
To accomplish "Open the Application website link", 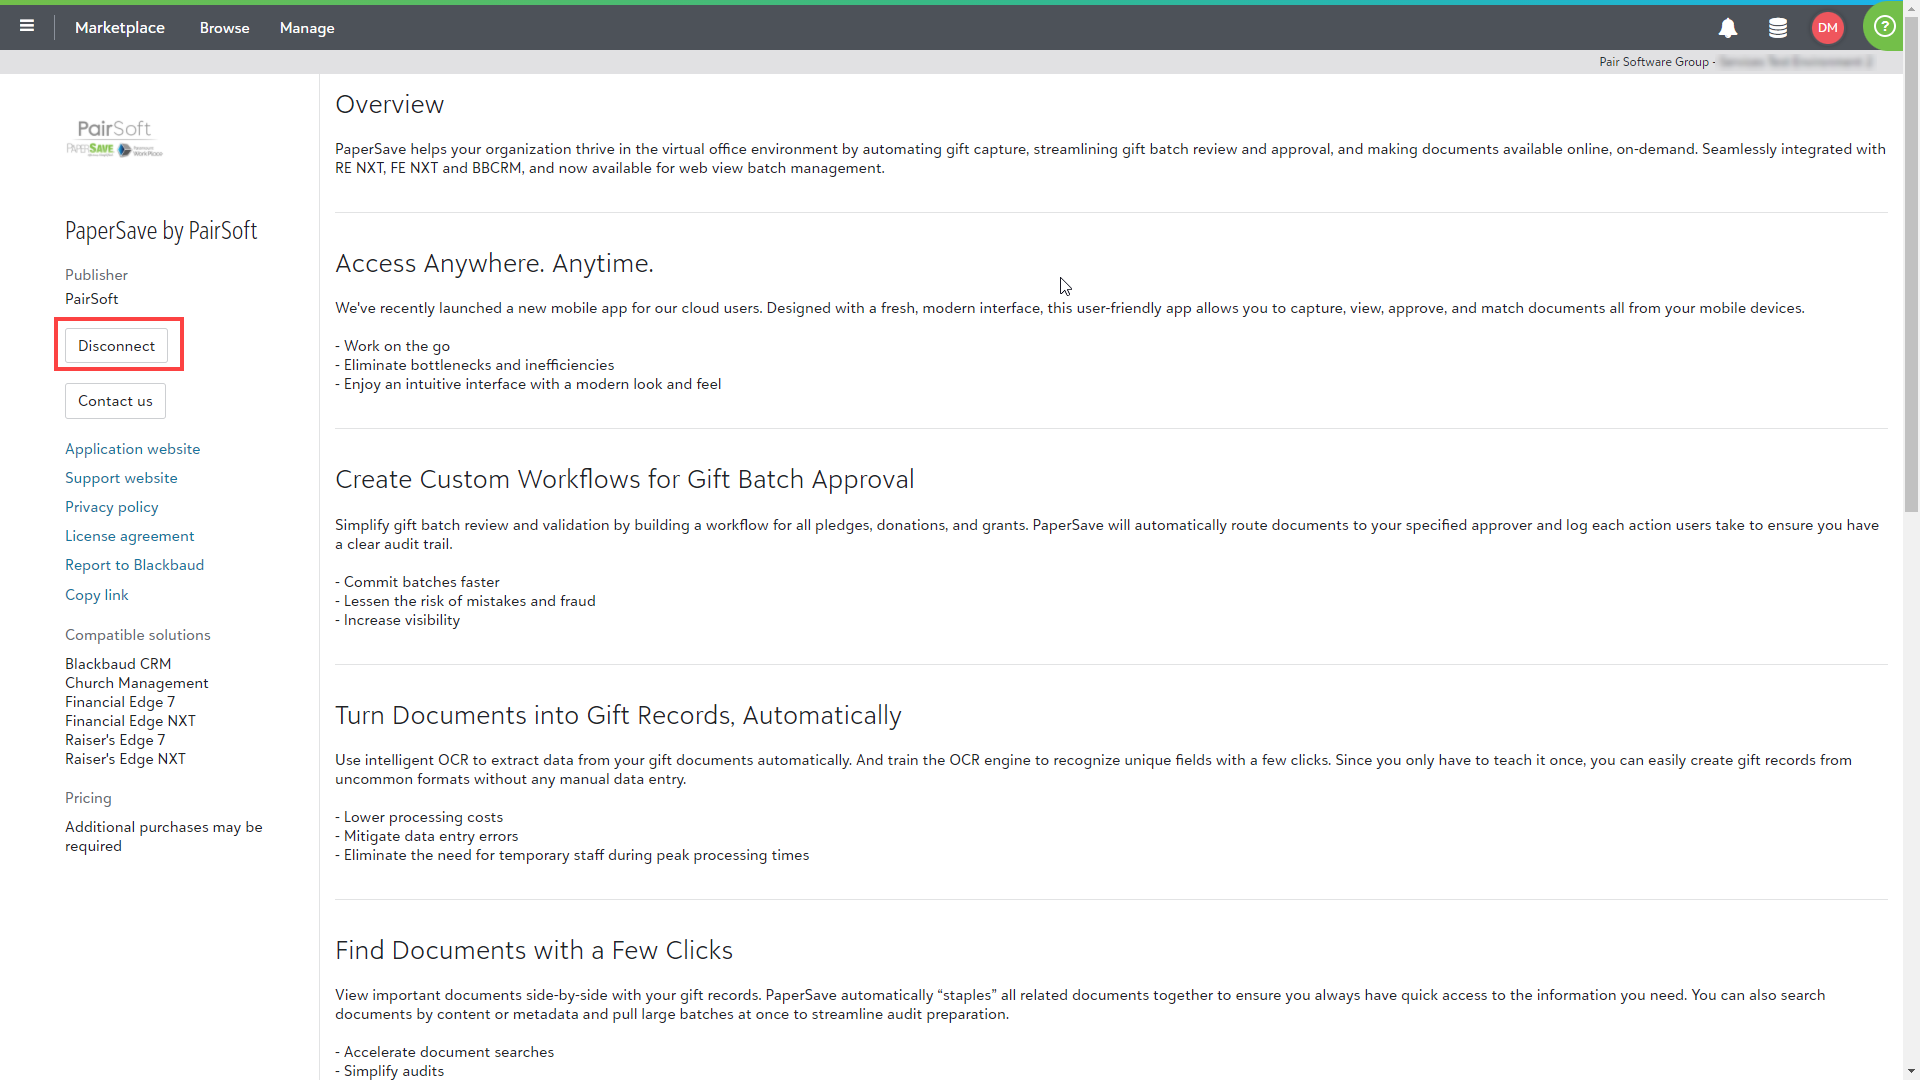I will coord(132,449).
